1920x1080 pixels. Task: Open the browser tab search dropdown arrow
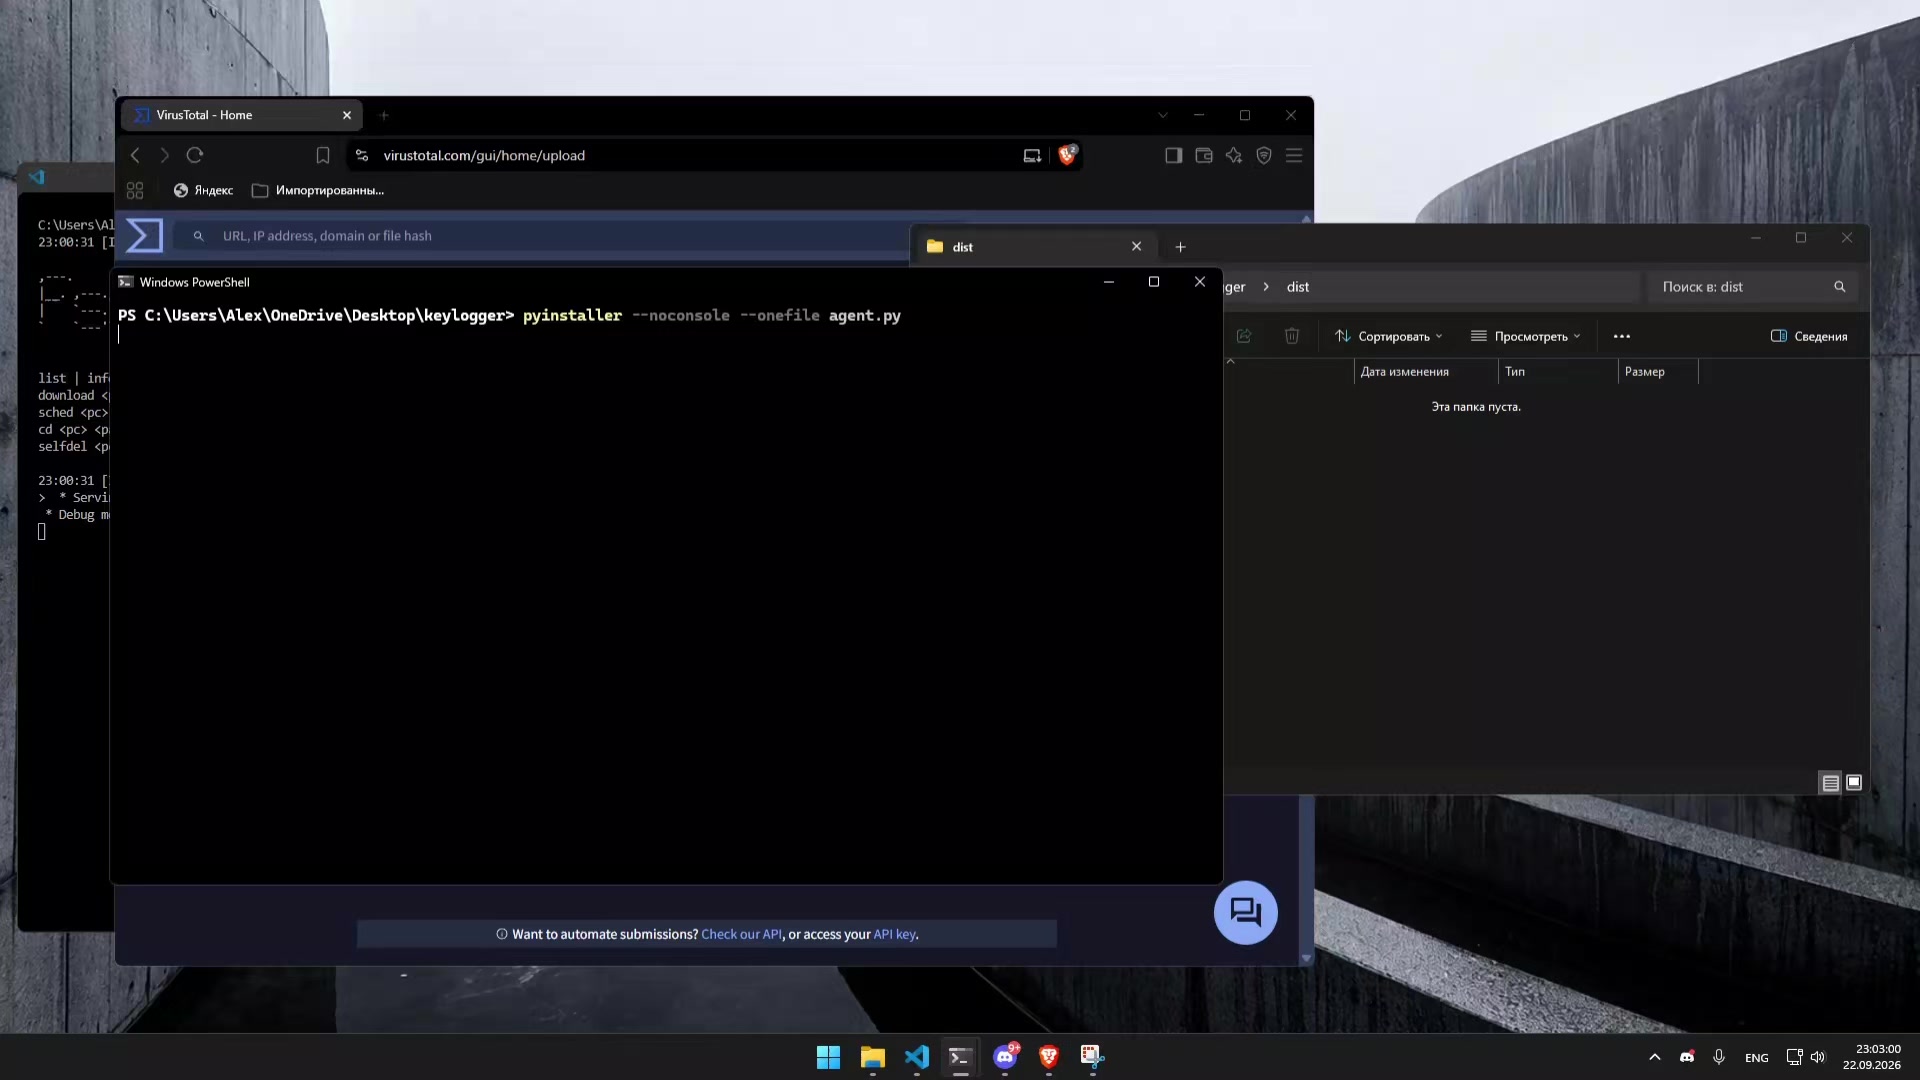[1163, 115]
